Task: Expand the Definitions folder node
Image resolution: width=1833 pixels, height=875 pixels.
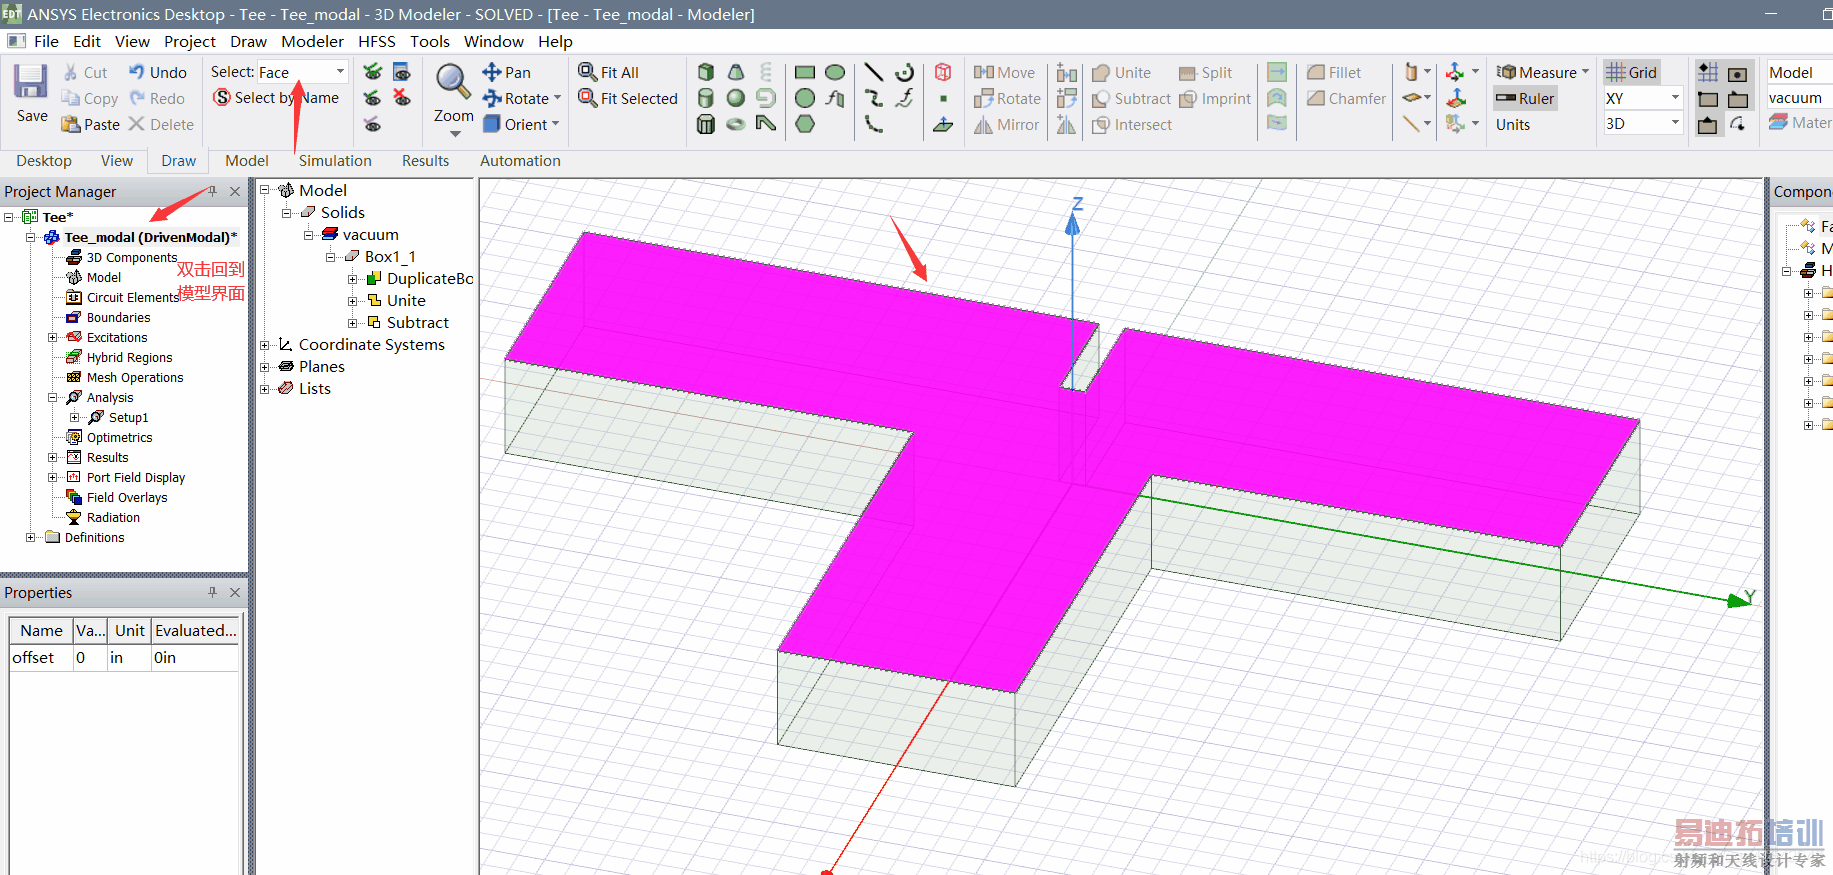Action: [31, 537]
